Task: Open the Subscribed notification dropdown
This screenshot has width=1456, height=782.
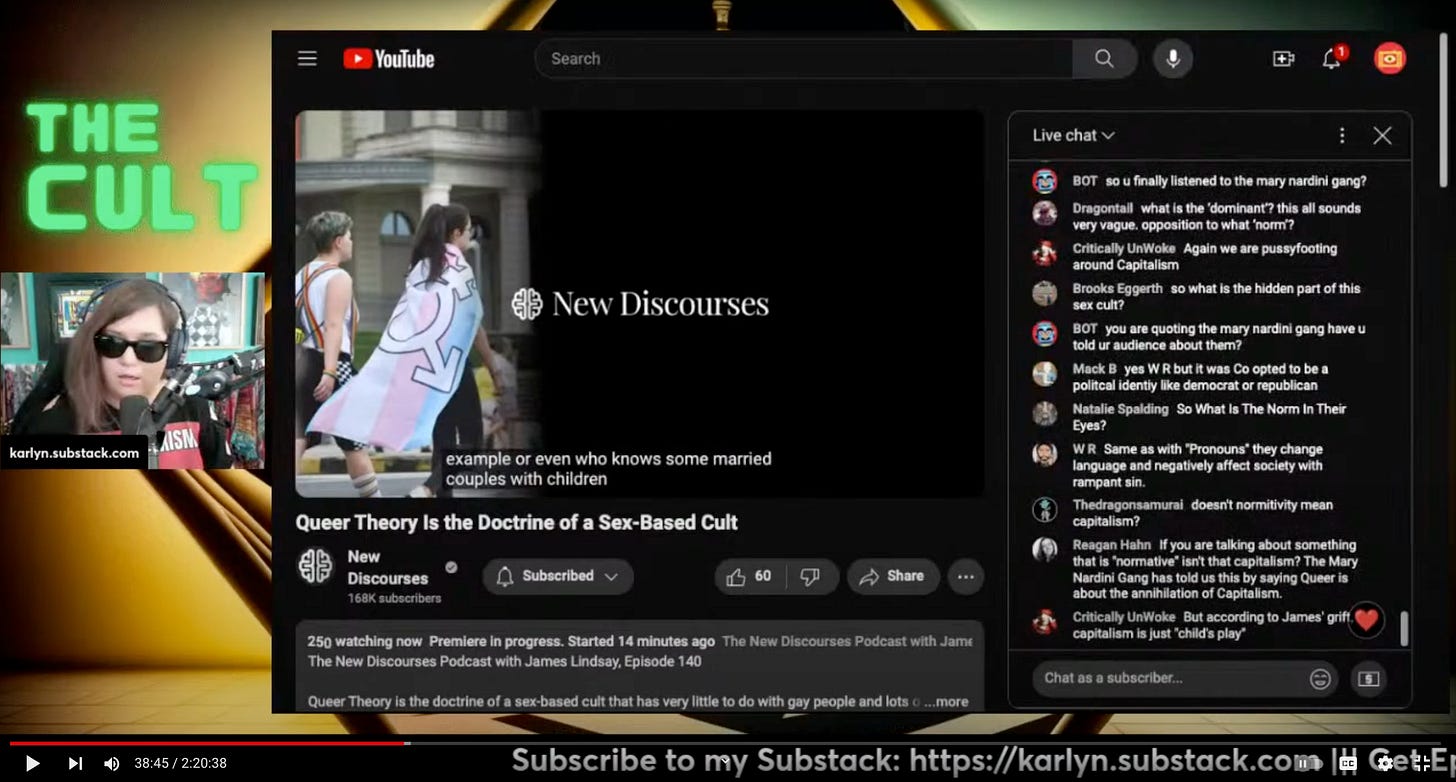Action: click(558, 576)
